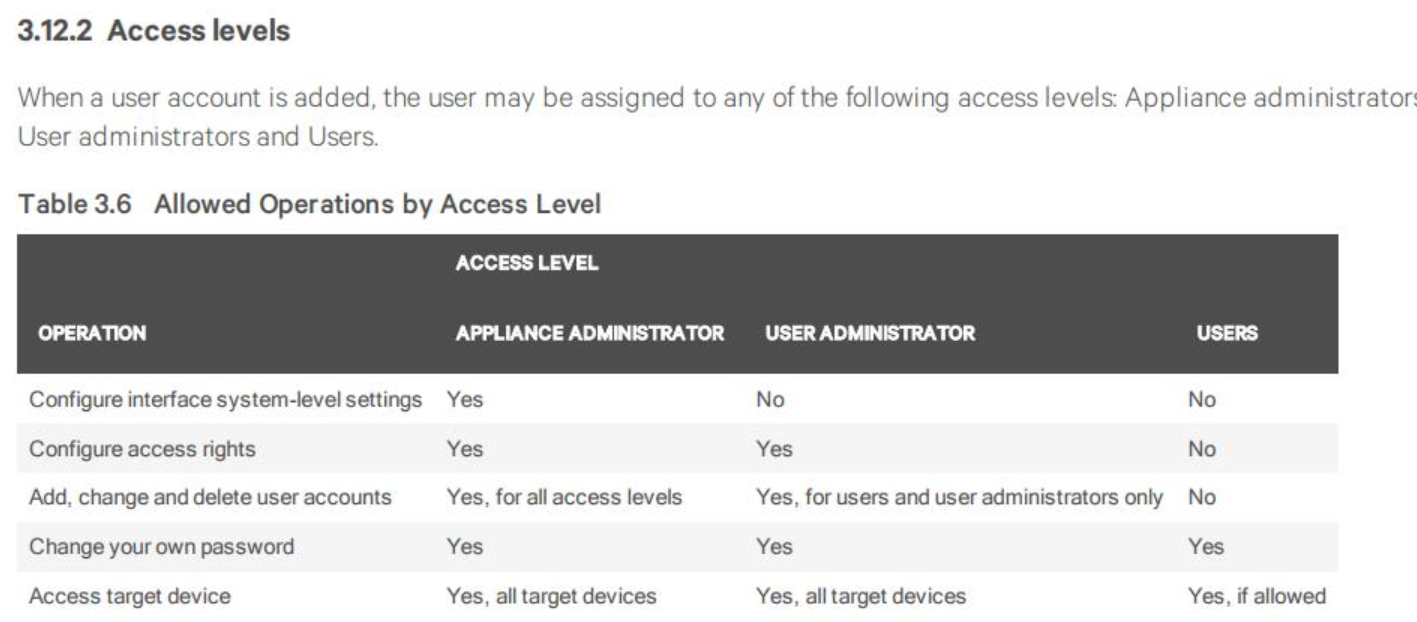Click the Users "Yes" for changing password
1417x622 pixels.
click(1205, 546)
